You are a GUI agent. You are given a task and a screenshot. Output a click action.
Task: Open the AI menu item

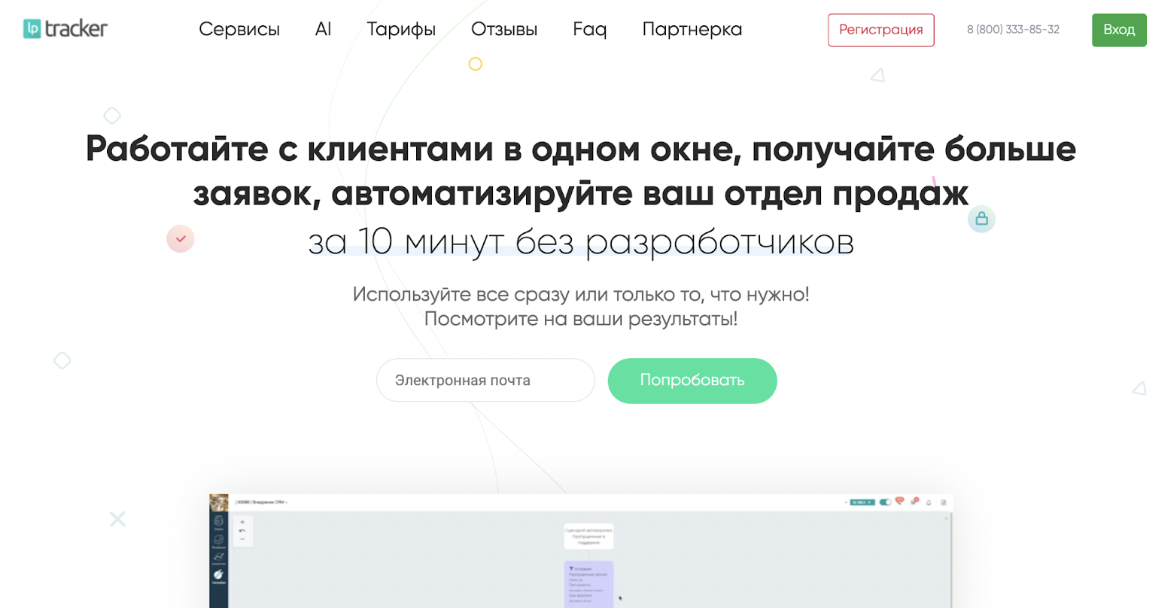[323, 29]
